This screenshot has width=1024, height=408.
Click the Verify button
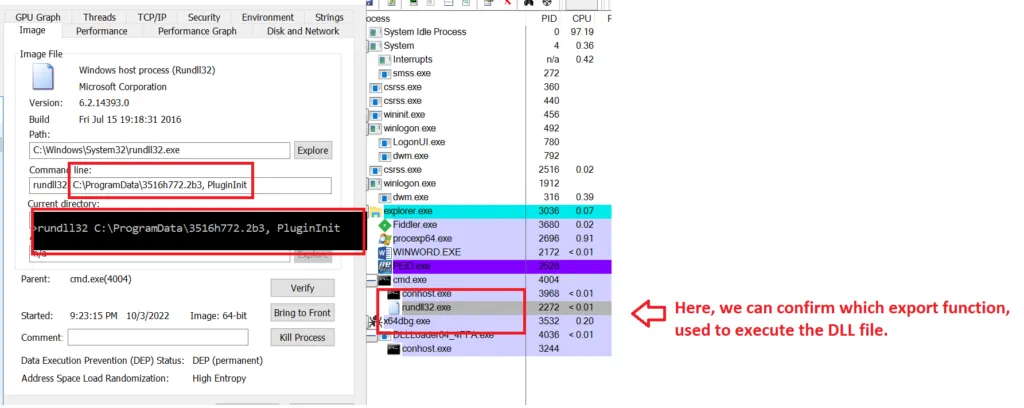pyautogui.click(x=302, y=288)
